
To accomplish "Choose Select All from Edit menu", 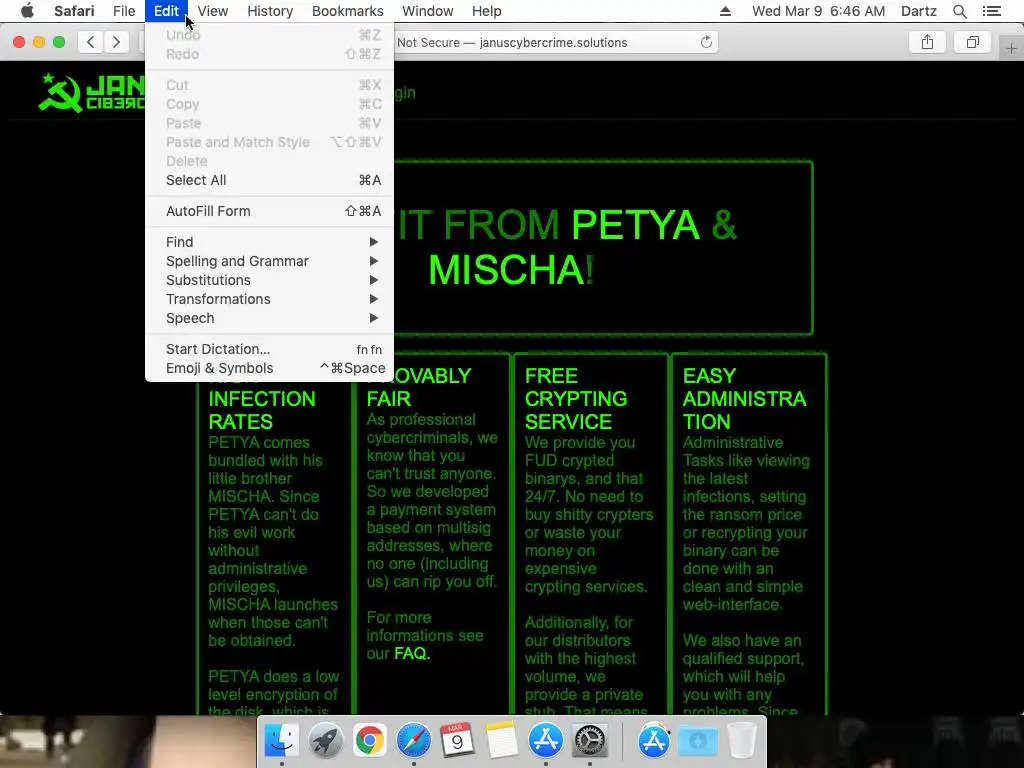I will coord(270,180).
